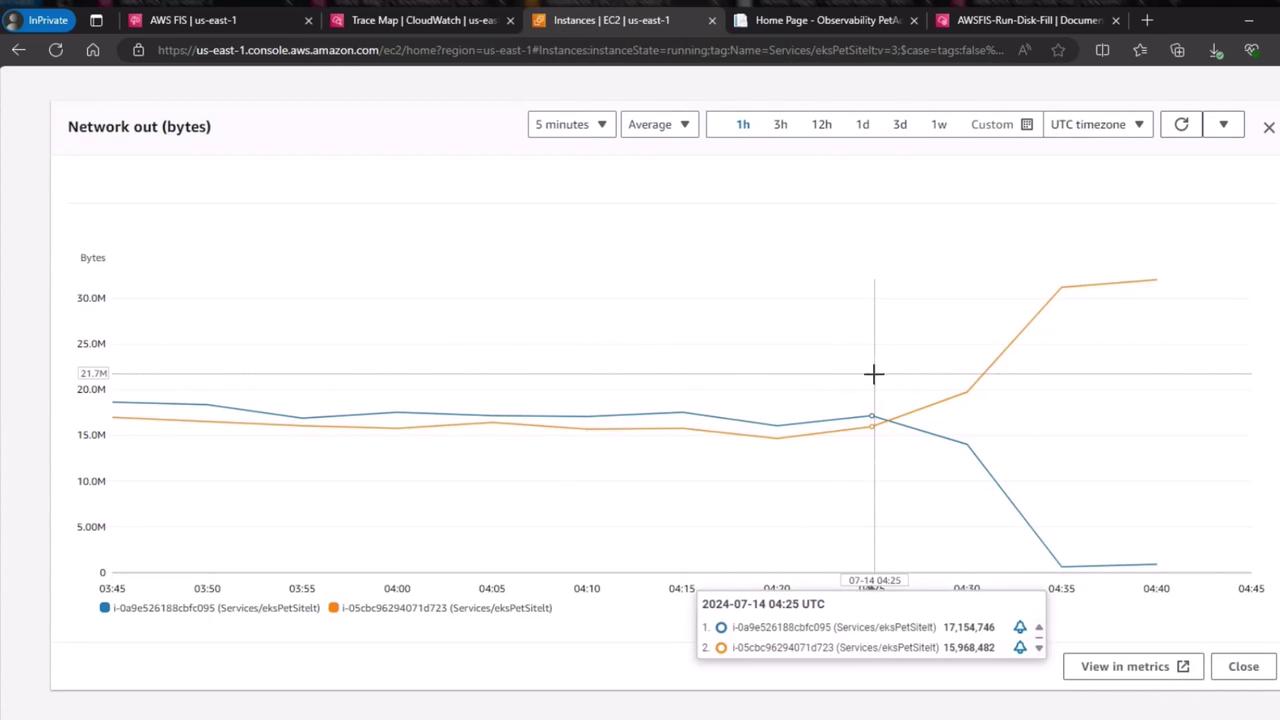Click the down arrow in the tooltip

tap(1039, 648)
